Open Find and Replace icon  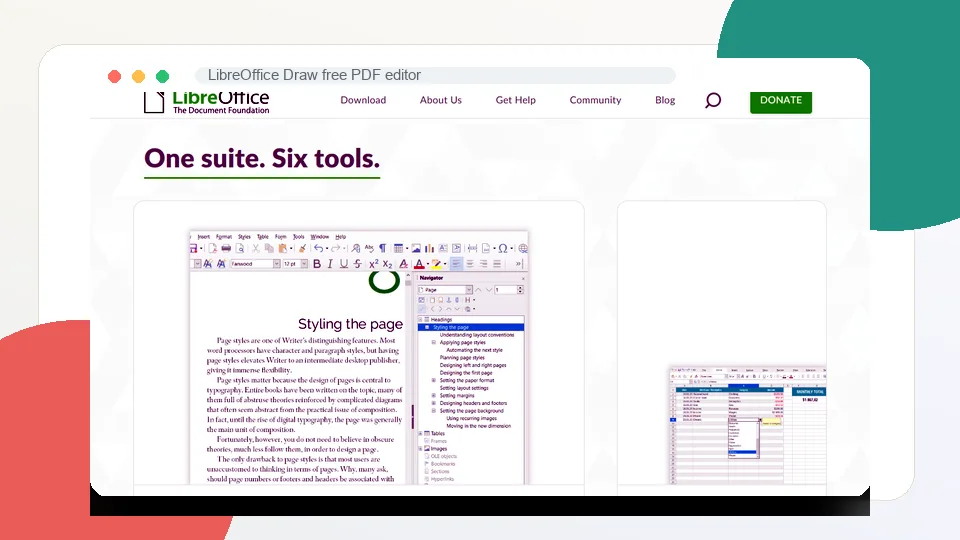[x=356, y=248]
